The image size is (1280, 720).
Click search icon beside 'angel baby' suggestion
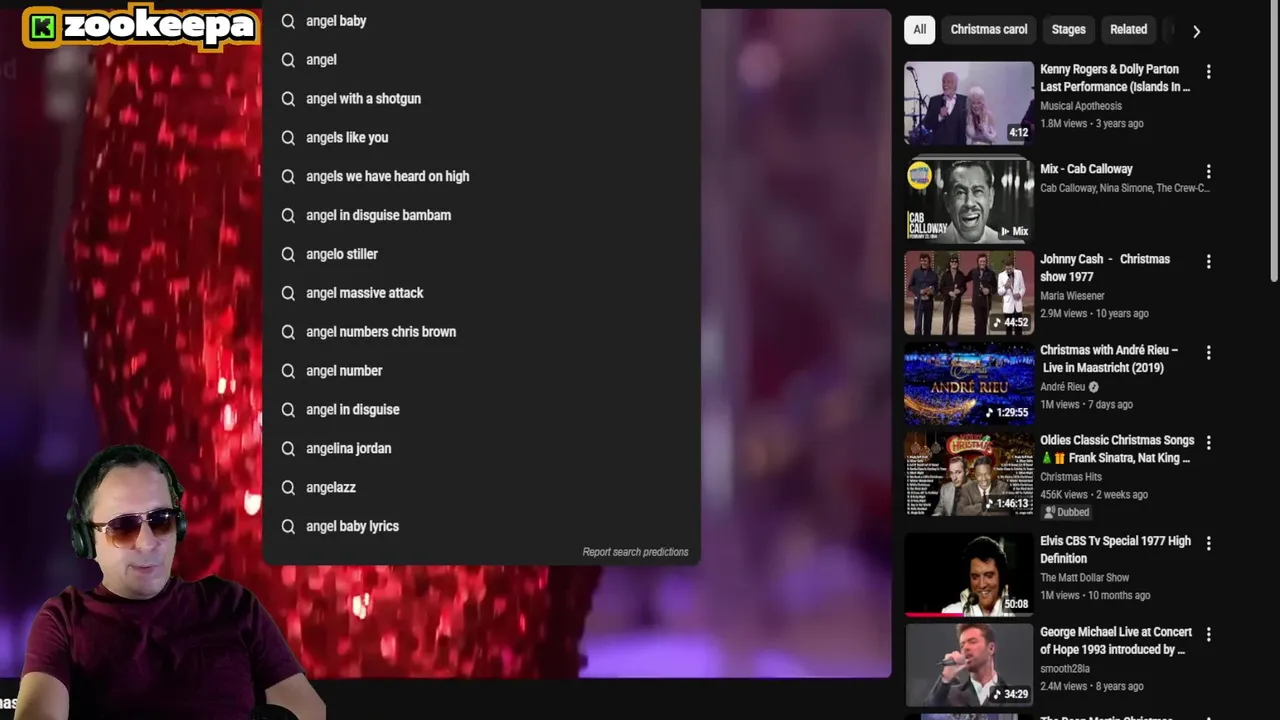288,21
